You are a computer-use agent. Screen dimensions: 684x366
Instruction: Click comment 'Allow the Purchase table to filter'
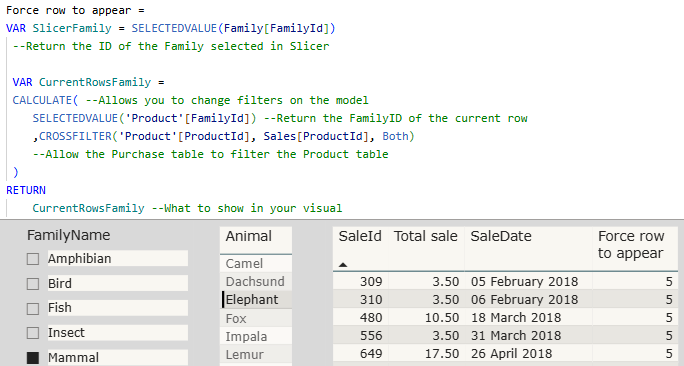tap(210, 154)
